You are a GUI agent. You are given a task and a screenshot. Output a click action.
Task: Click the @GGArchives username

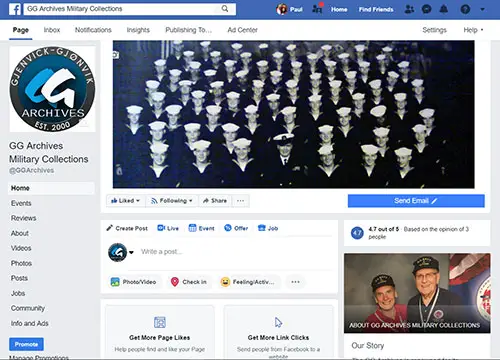coord(32,170)
